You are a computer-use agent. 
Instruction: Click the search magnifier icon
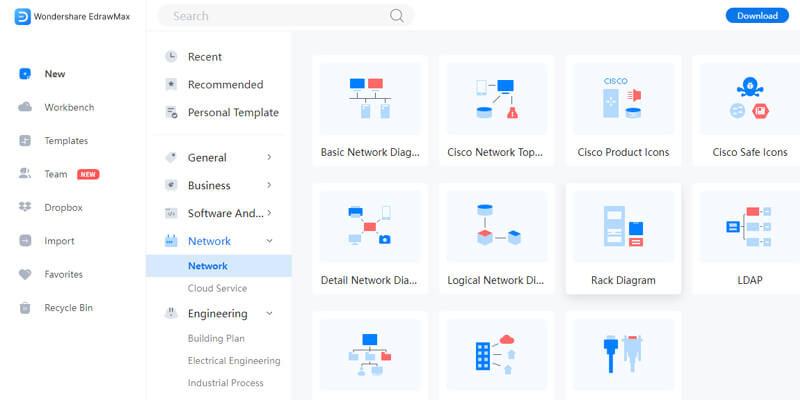coord(396,16)
